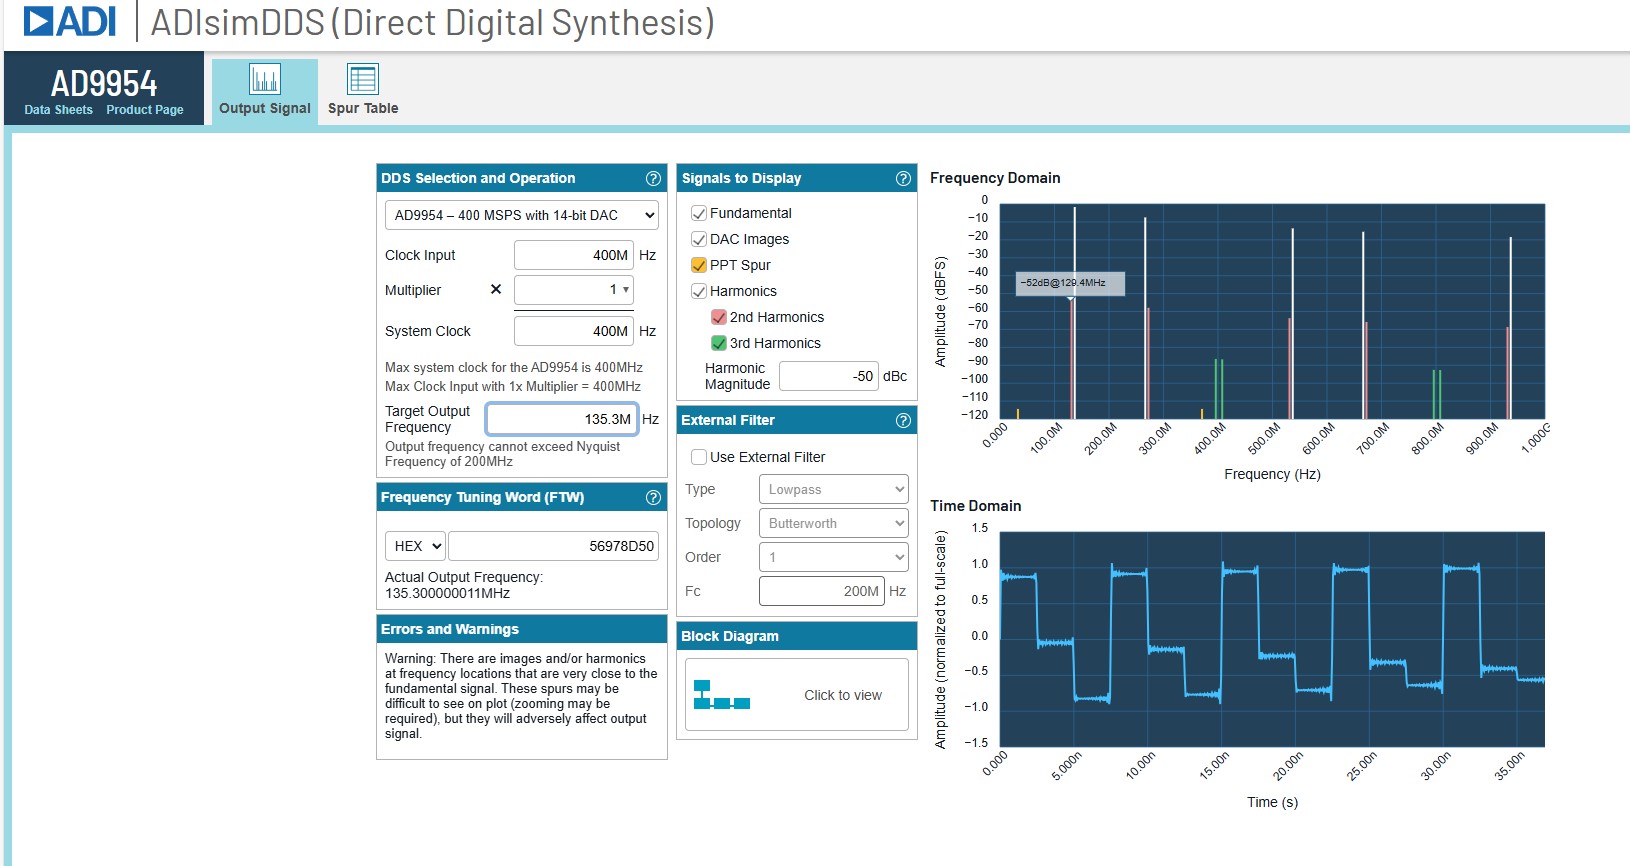The height and width of the screenshot is (866, 1630).
Task: Toggle the 3rd Harmonics green checkbox
Action: [x=718, y=344]
